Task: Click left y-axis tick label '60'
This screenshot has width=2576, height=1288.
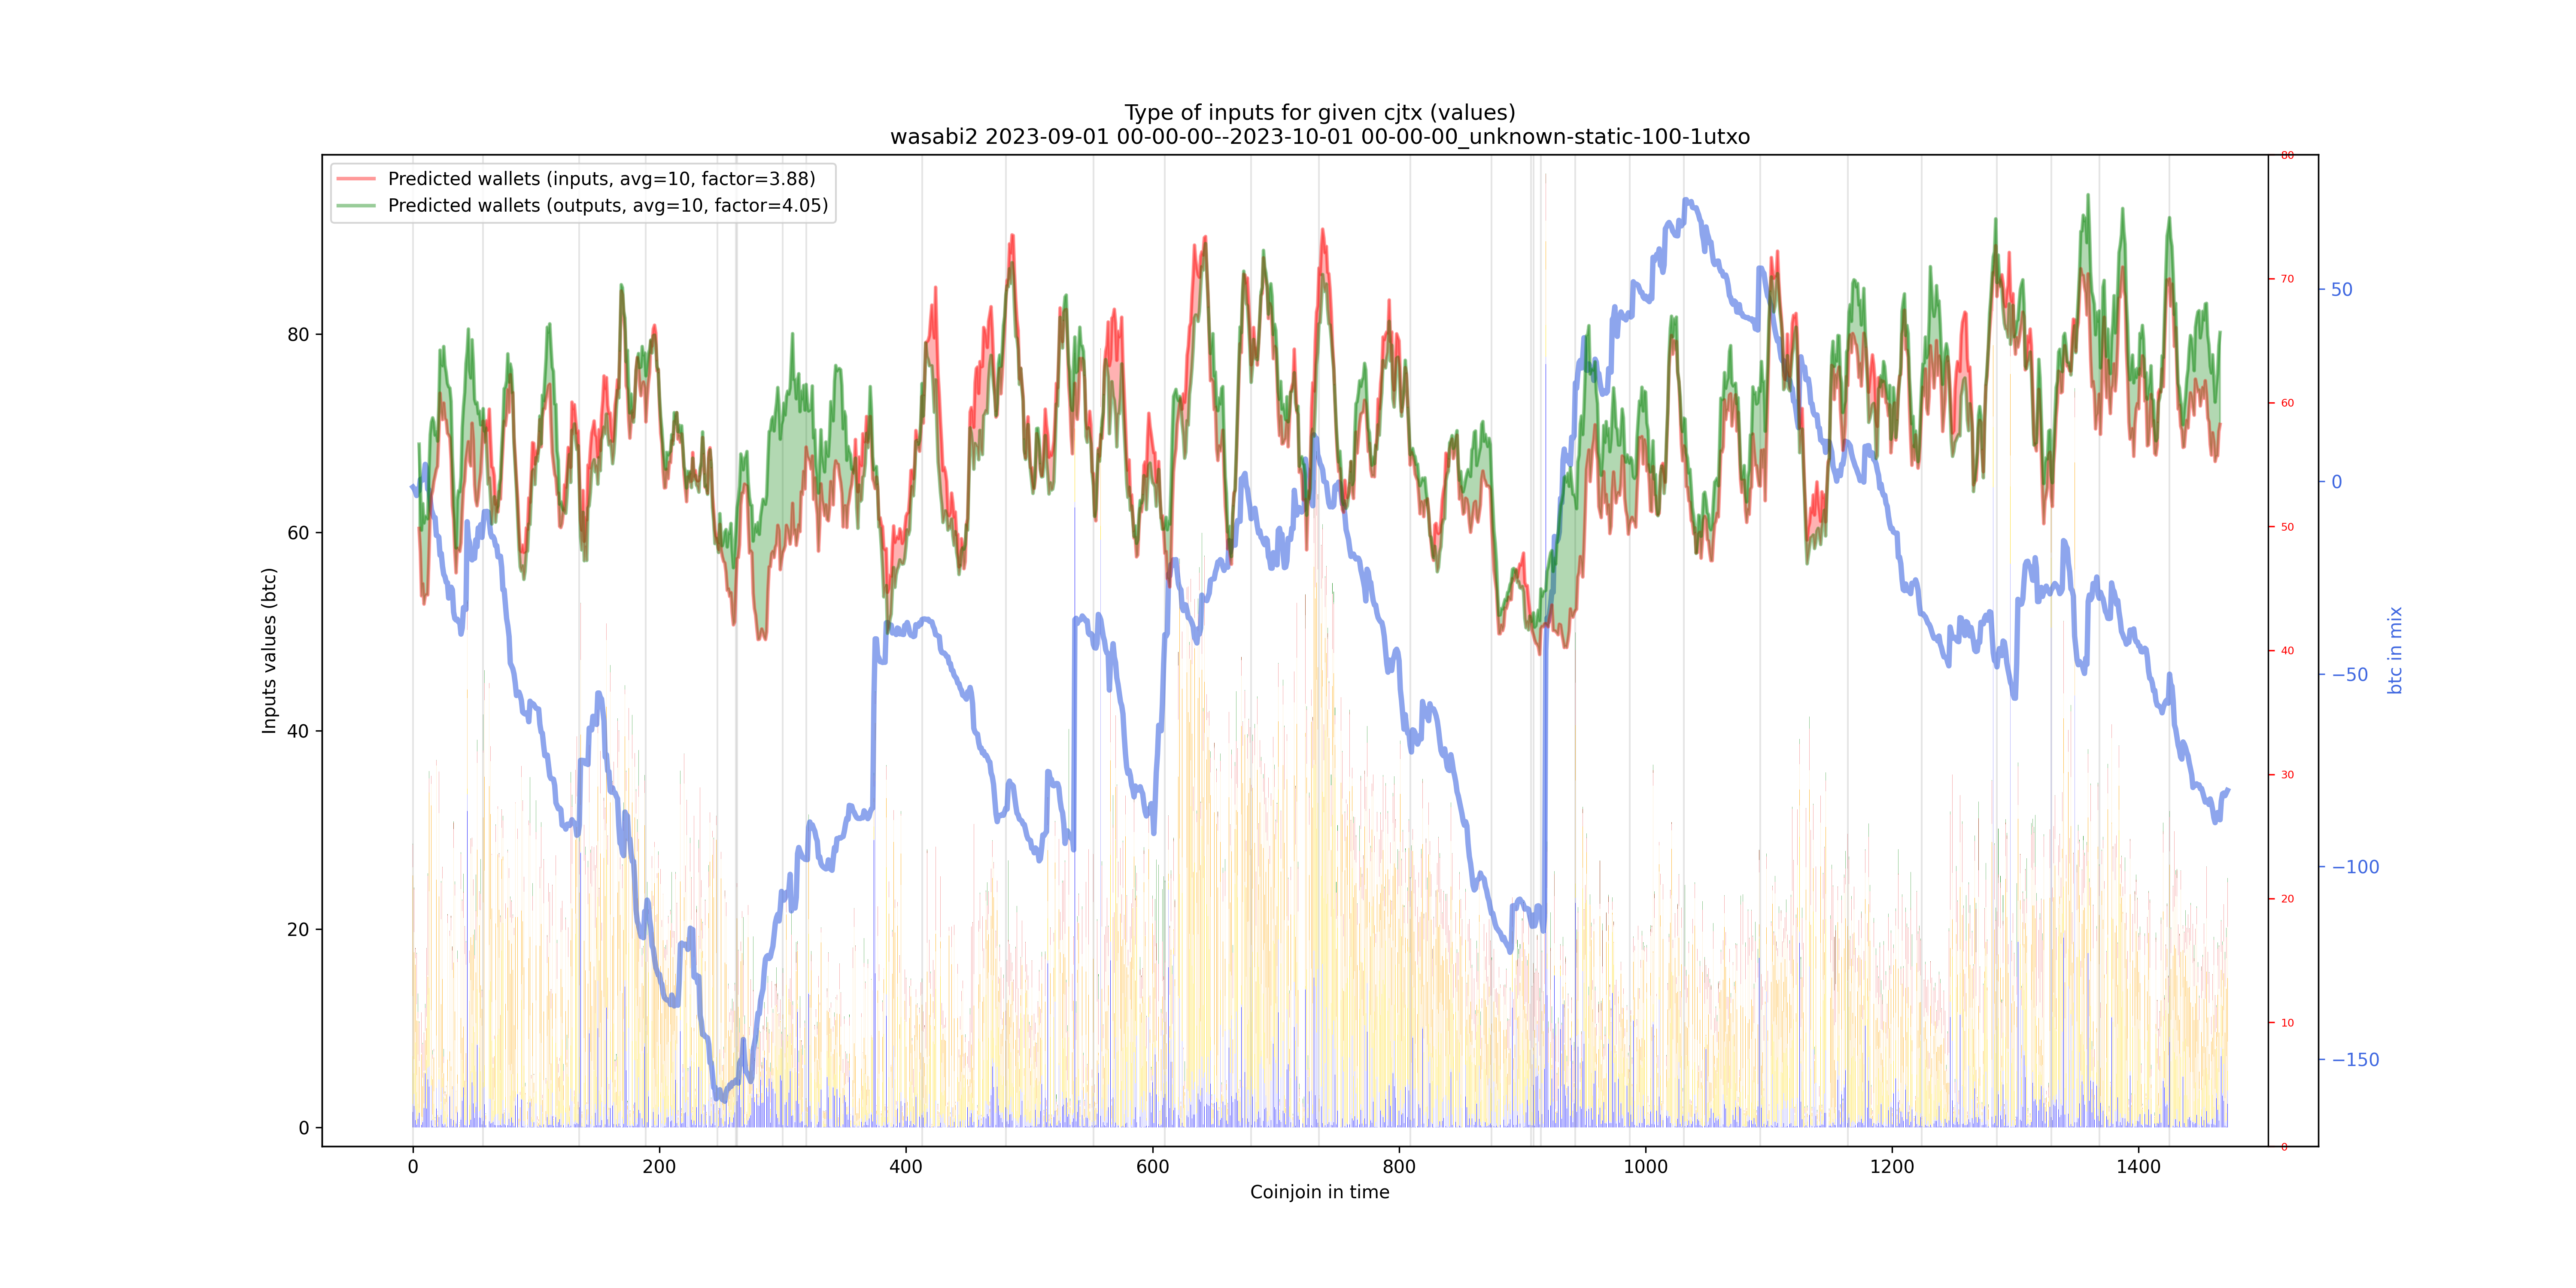Action: click(298, 533)
